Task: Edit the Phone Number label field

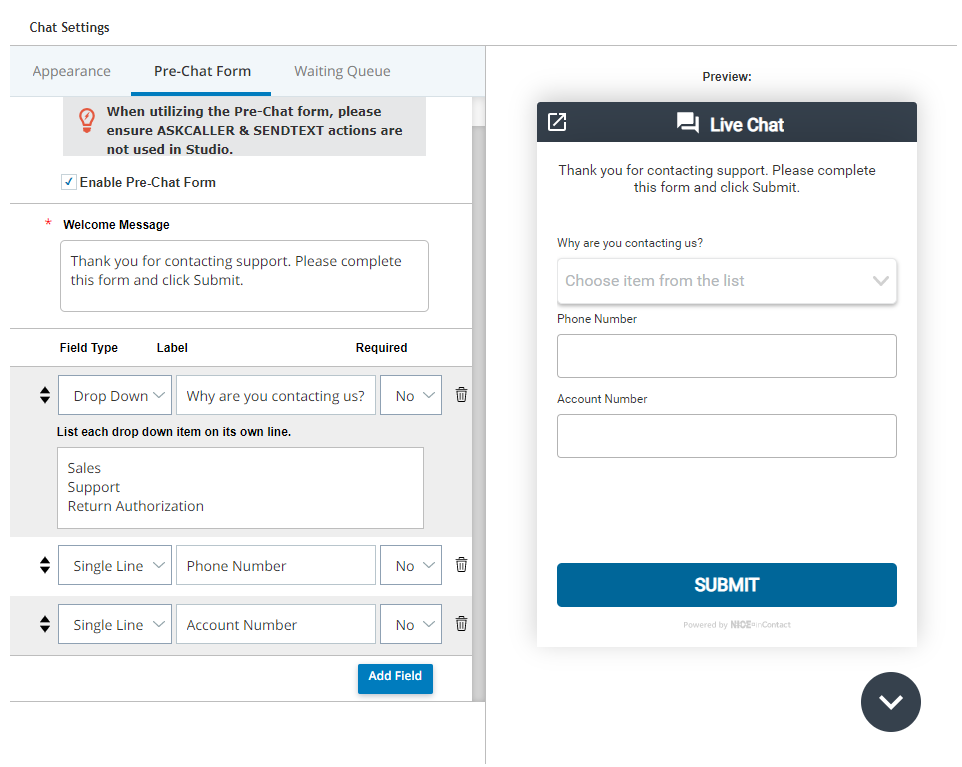Action: click(275, 565)
